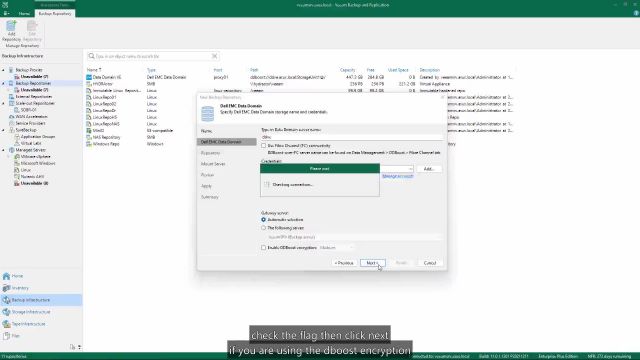Collapse the Scale-out Repositories tree node
This screenshot has height=360, width=640.
pyautogui.click(x=4, y=103)
